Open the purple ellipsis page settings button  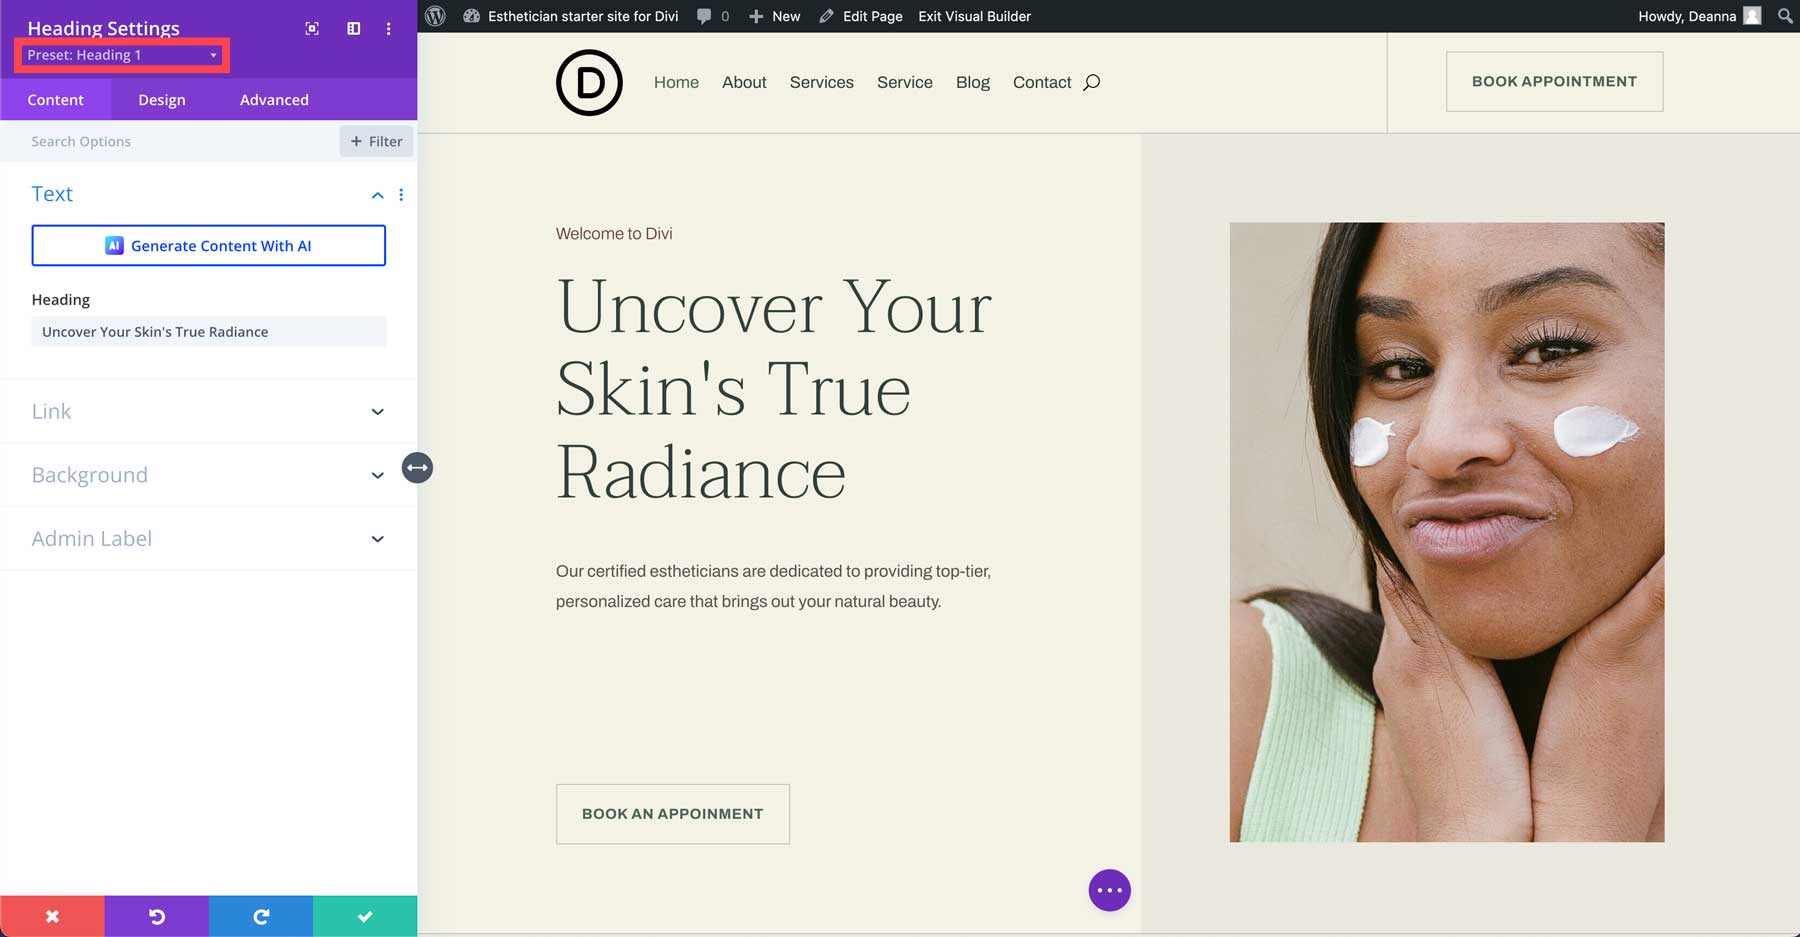(x=1108, y=889)
